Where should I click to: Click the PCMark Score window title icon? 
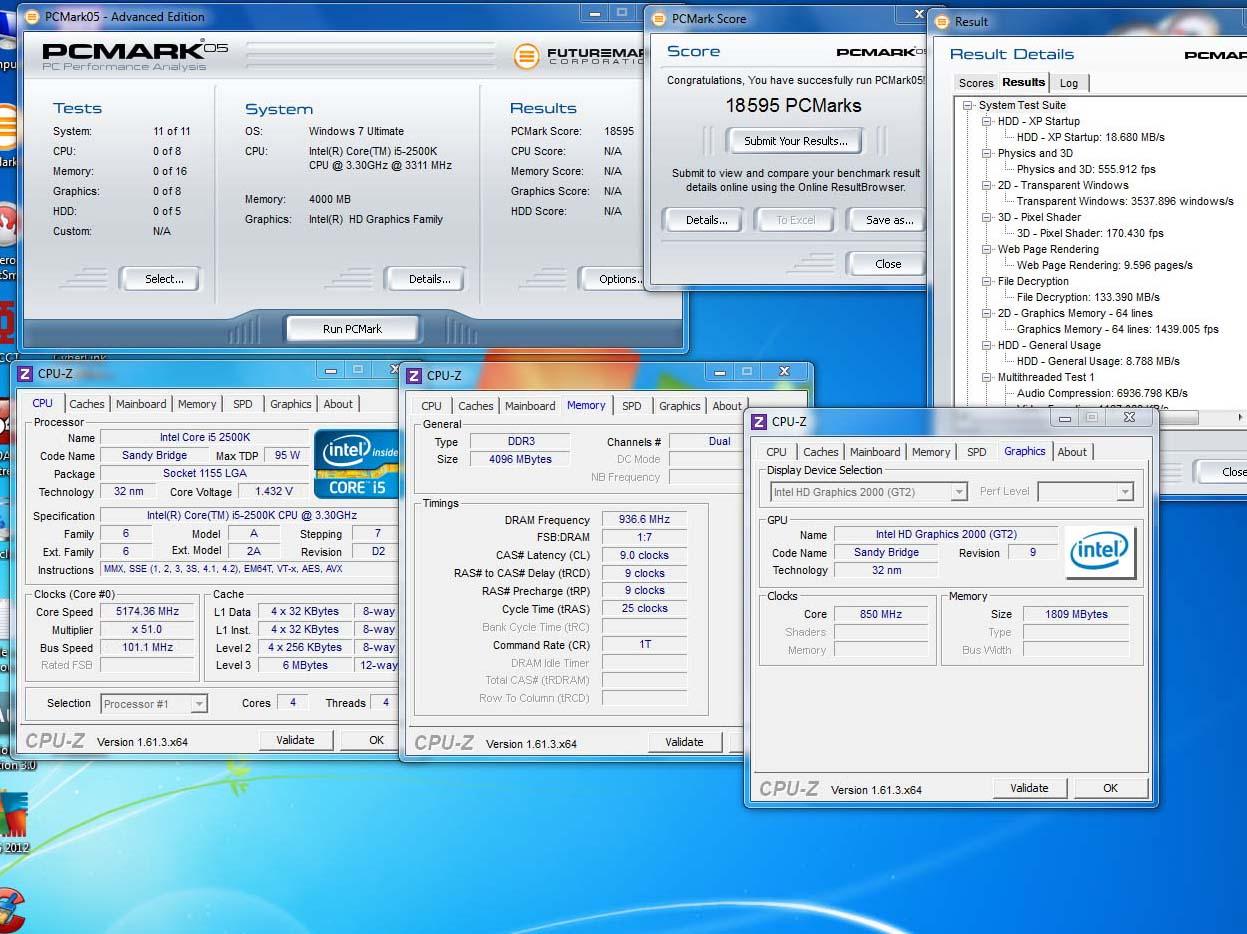pyautogui.click(x=659, y=18)
